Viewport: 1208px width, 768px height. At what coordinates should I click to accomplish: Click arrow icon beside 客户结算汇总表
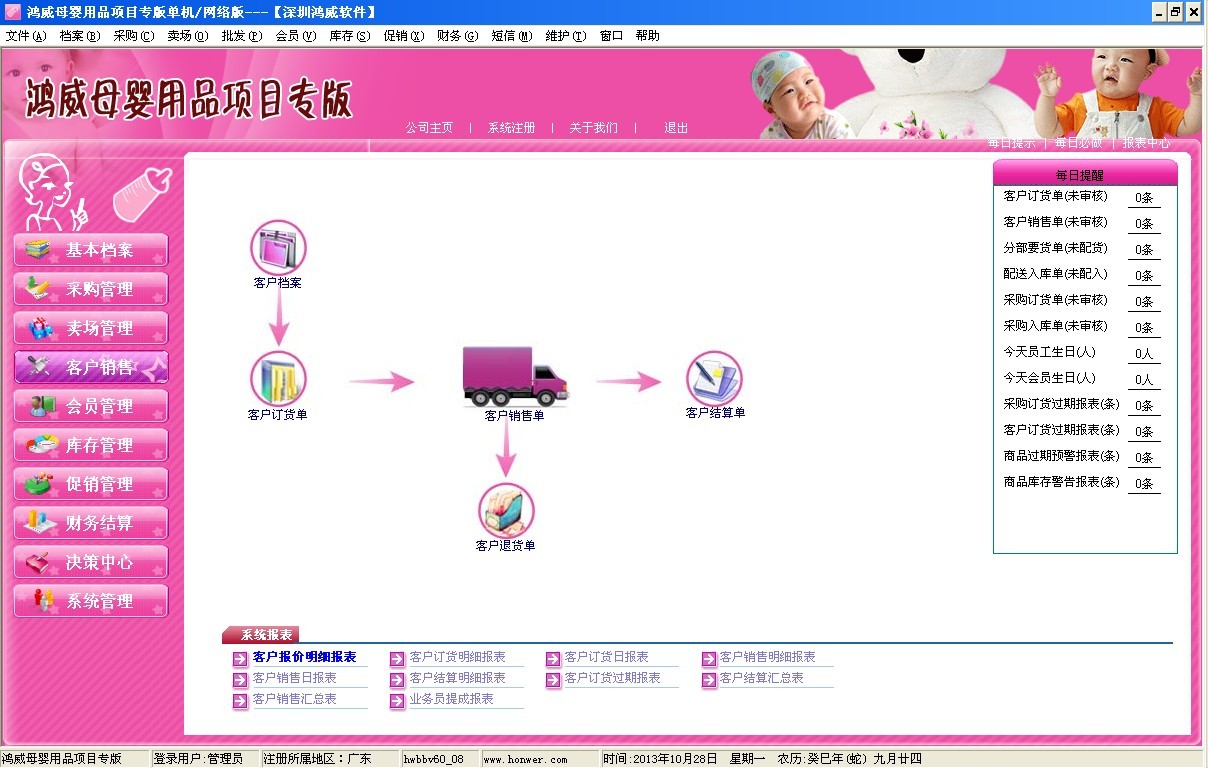(x=709, y=680)
